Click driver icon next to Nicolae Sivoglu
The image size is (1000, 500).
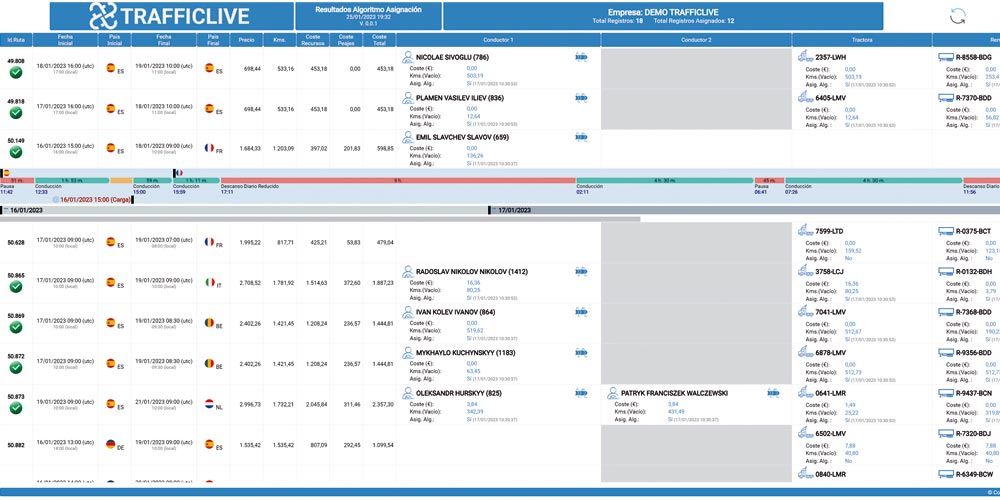pyautogui.click(x=407, y=58)
